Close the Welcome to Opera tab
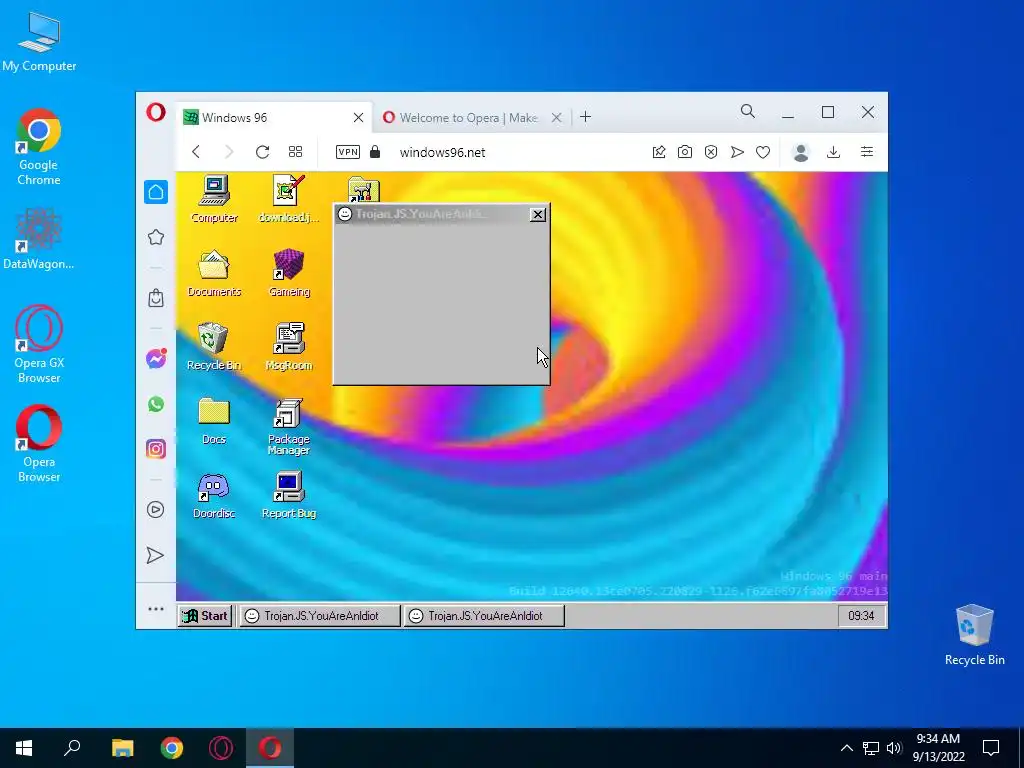This screenshot has height=768, width=1024. [x=556, y=118]
